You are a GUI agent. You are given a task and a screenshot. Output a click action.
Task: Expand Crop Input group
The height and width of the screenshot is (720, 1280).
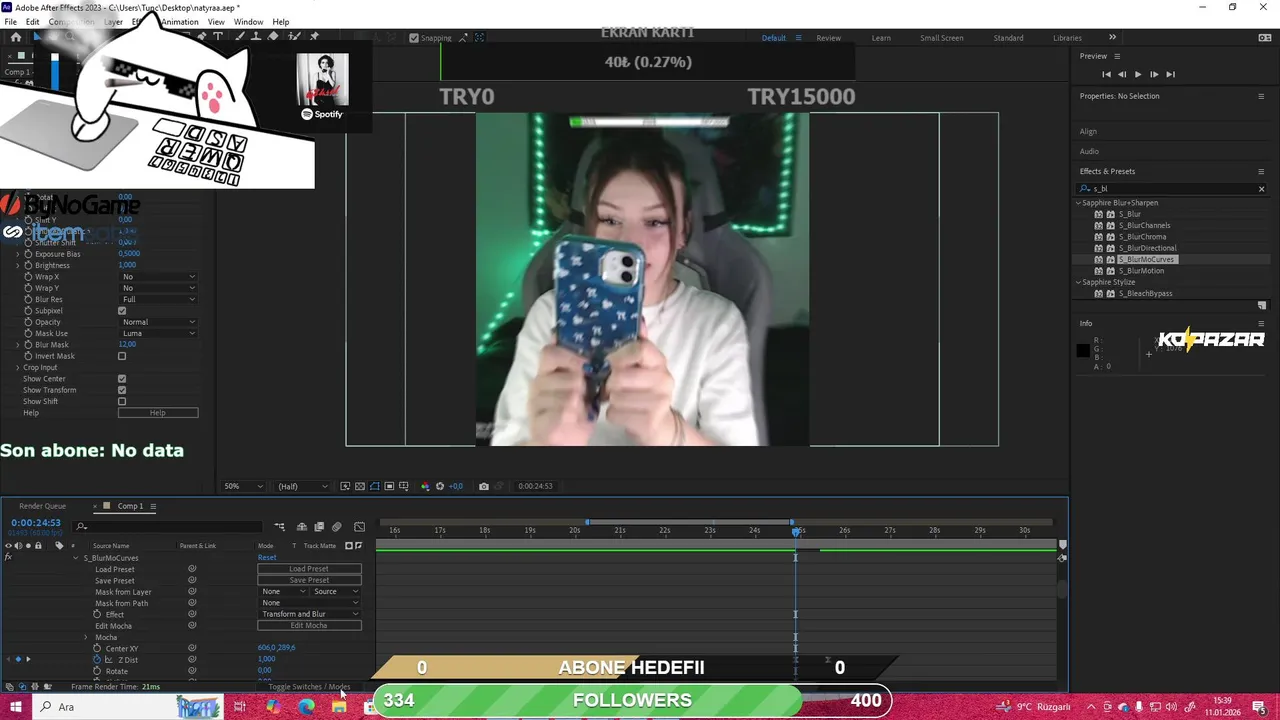(x=17, y=368)
